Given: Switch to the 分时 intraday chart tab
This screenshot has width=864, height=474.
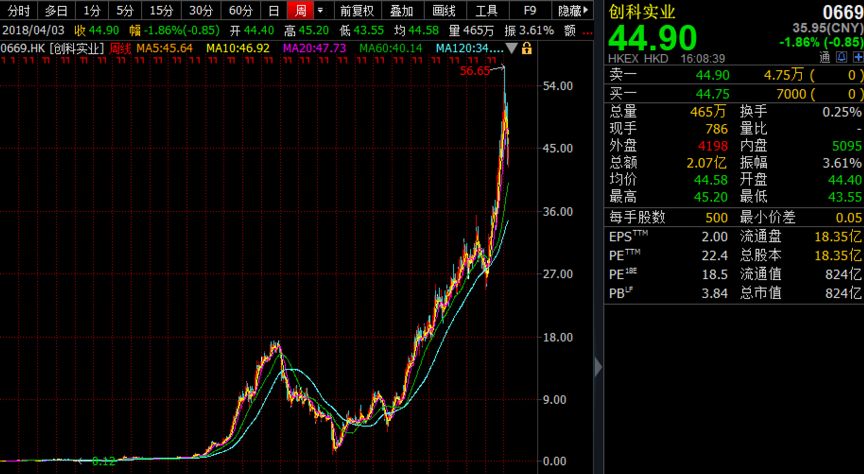Looking at the screenshot, I should [18, 10].
